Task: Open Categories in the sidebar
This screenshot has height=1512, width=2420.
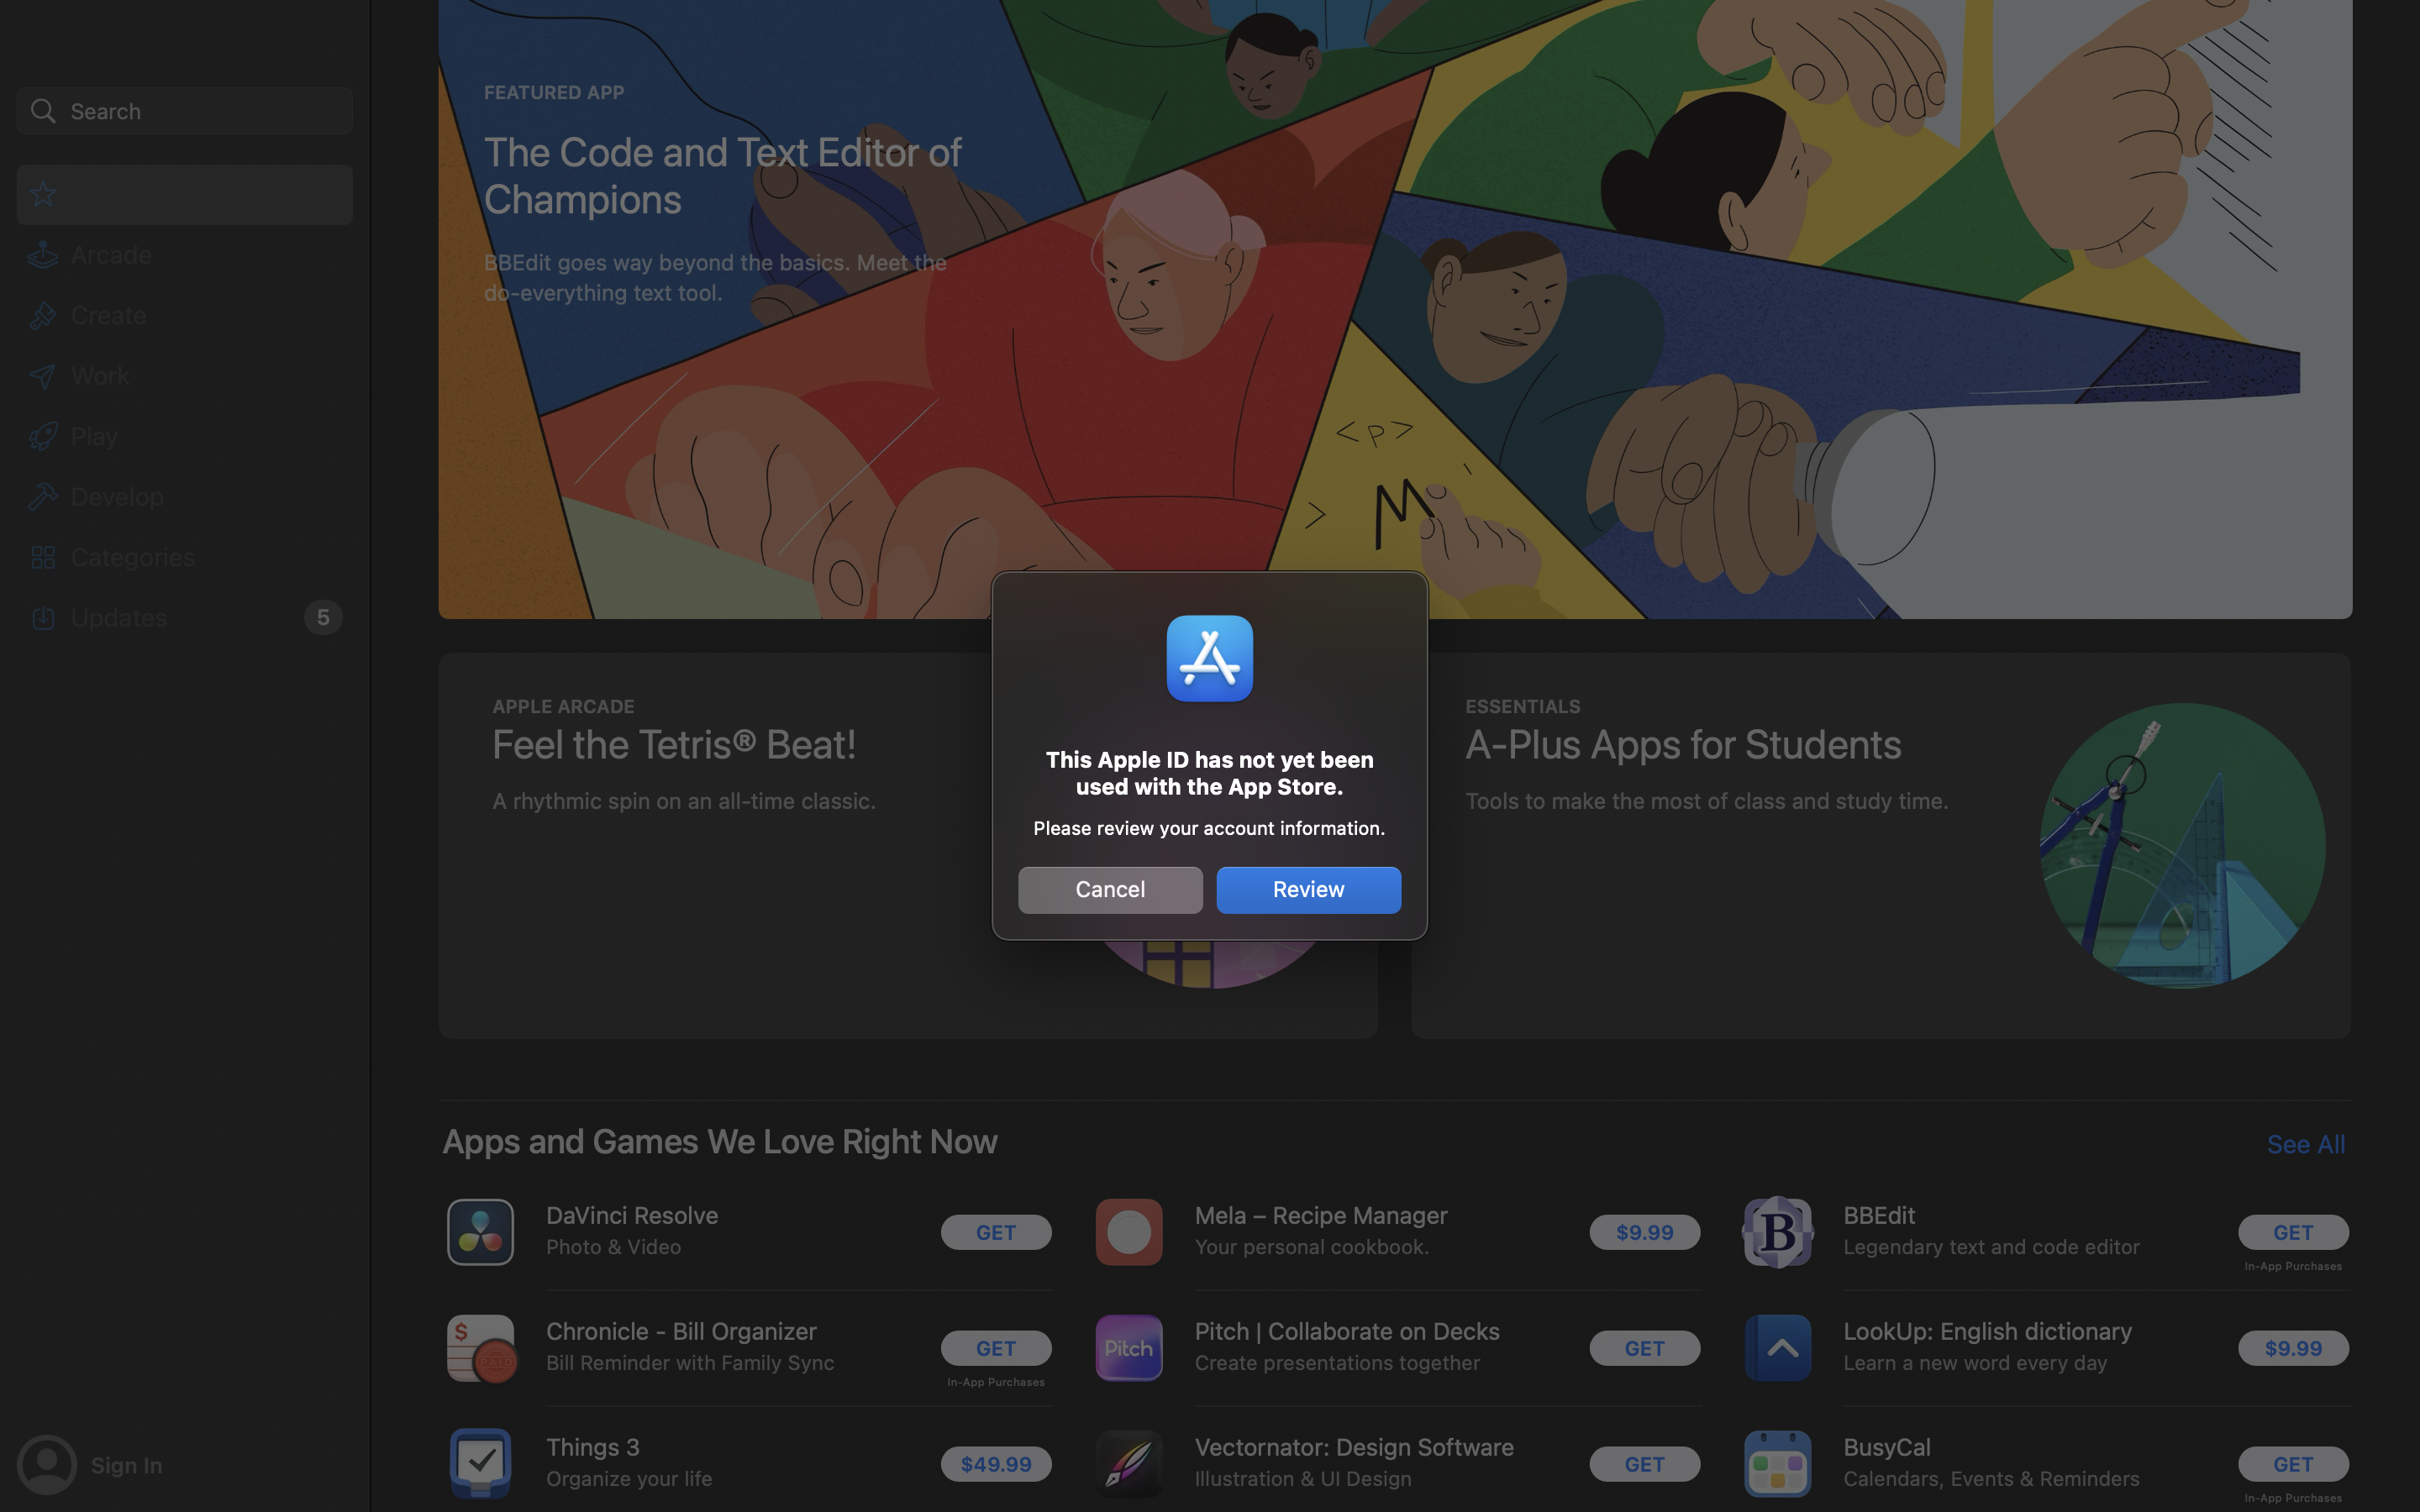Action: coord(184,557)
